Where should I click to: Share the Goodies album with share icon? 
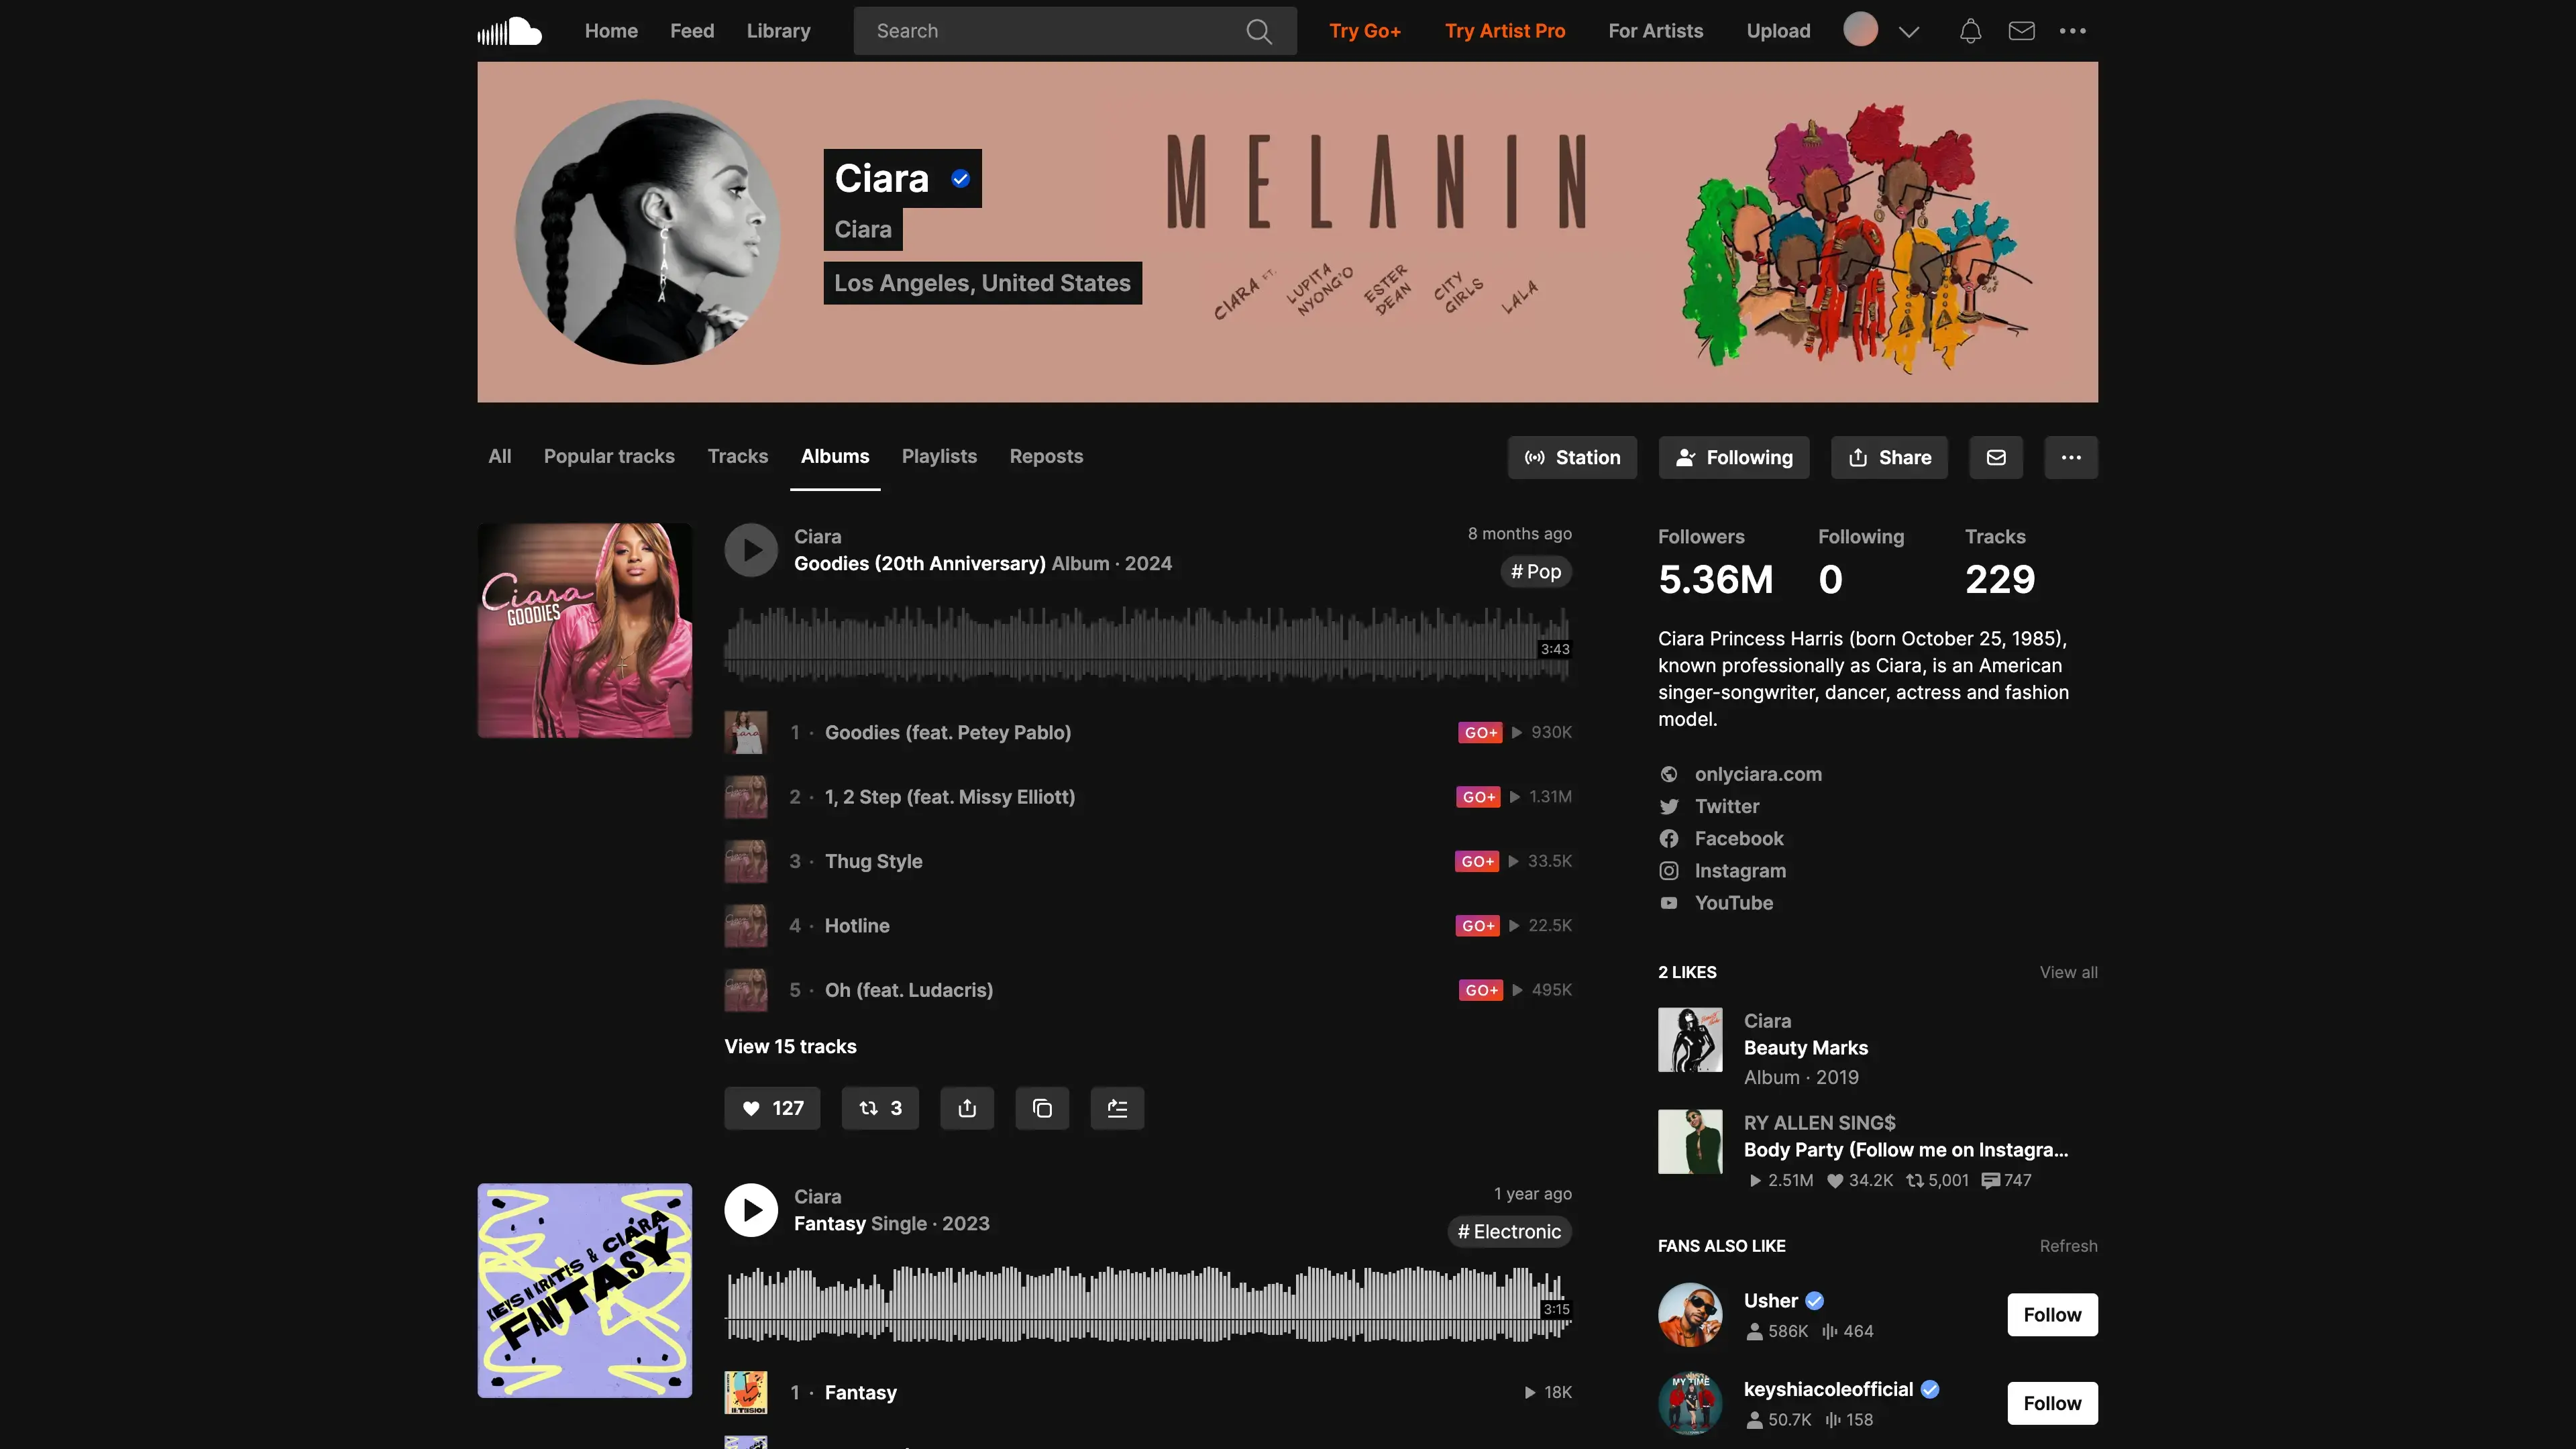(967, 1108)
